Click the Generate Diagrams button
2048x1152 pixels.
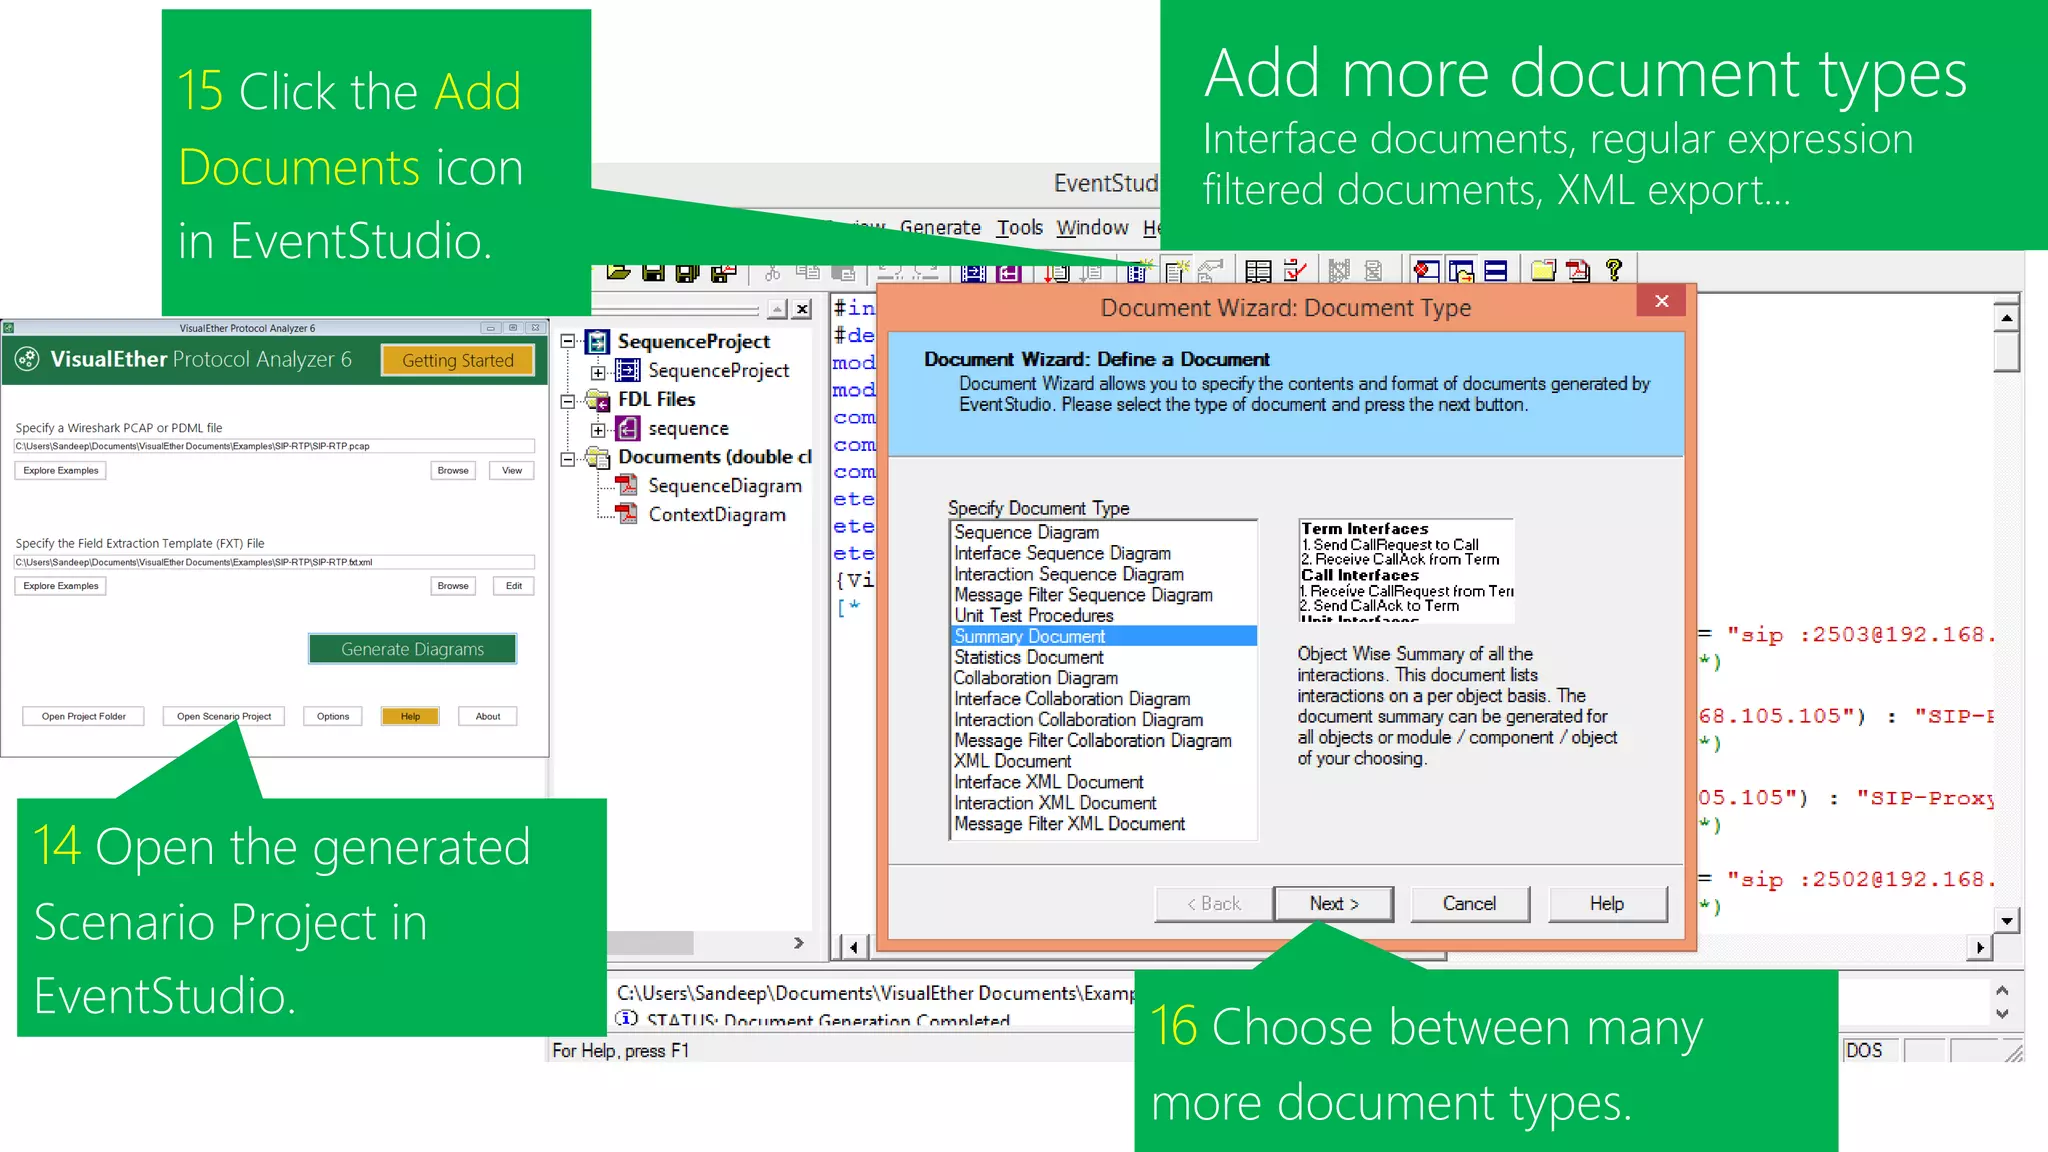(x=412, y=649)
